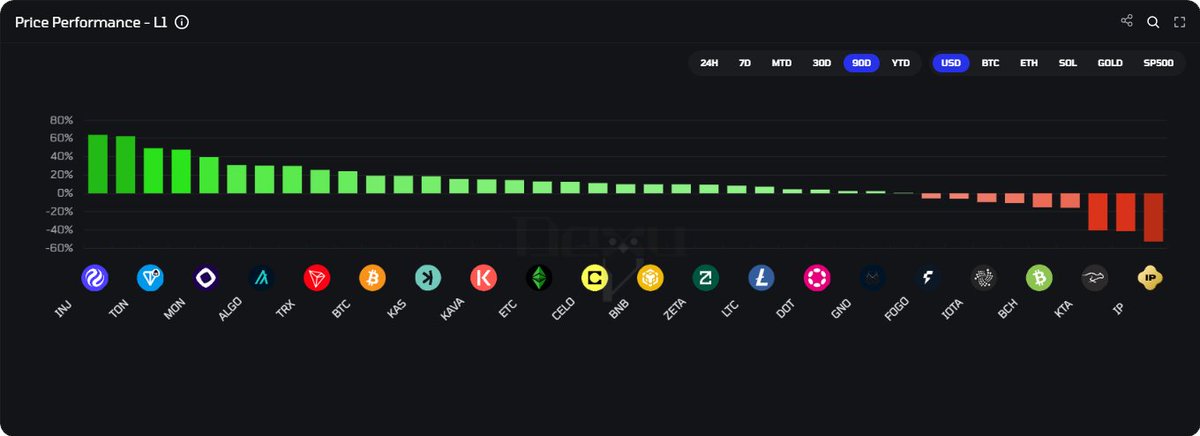Open the share icon in the chart header

click(1127, 21)
